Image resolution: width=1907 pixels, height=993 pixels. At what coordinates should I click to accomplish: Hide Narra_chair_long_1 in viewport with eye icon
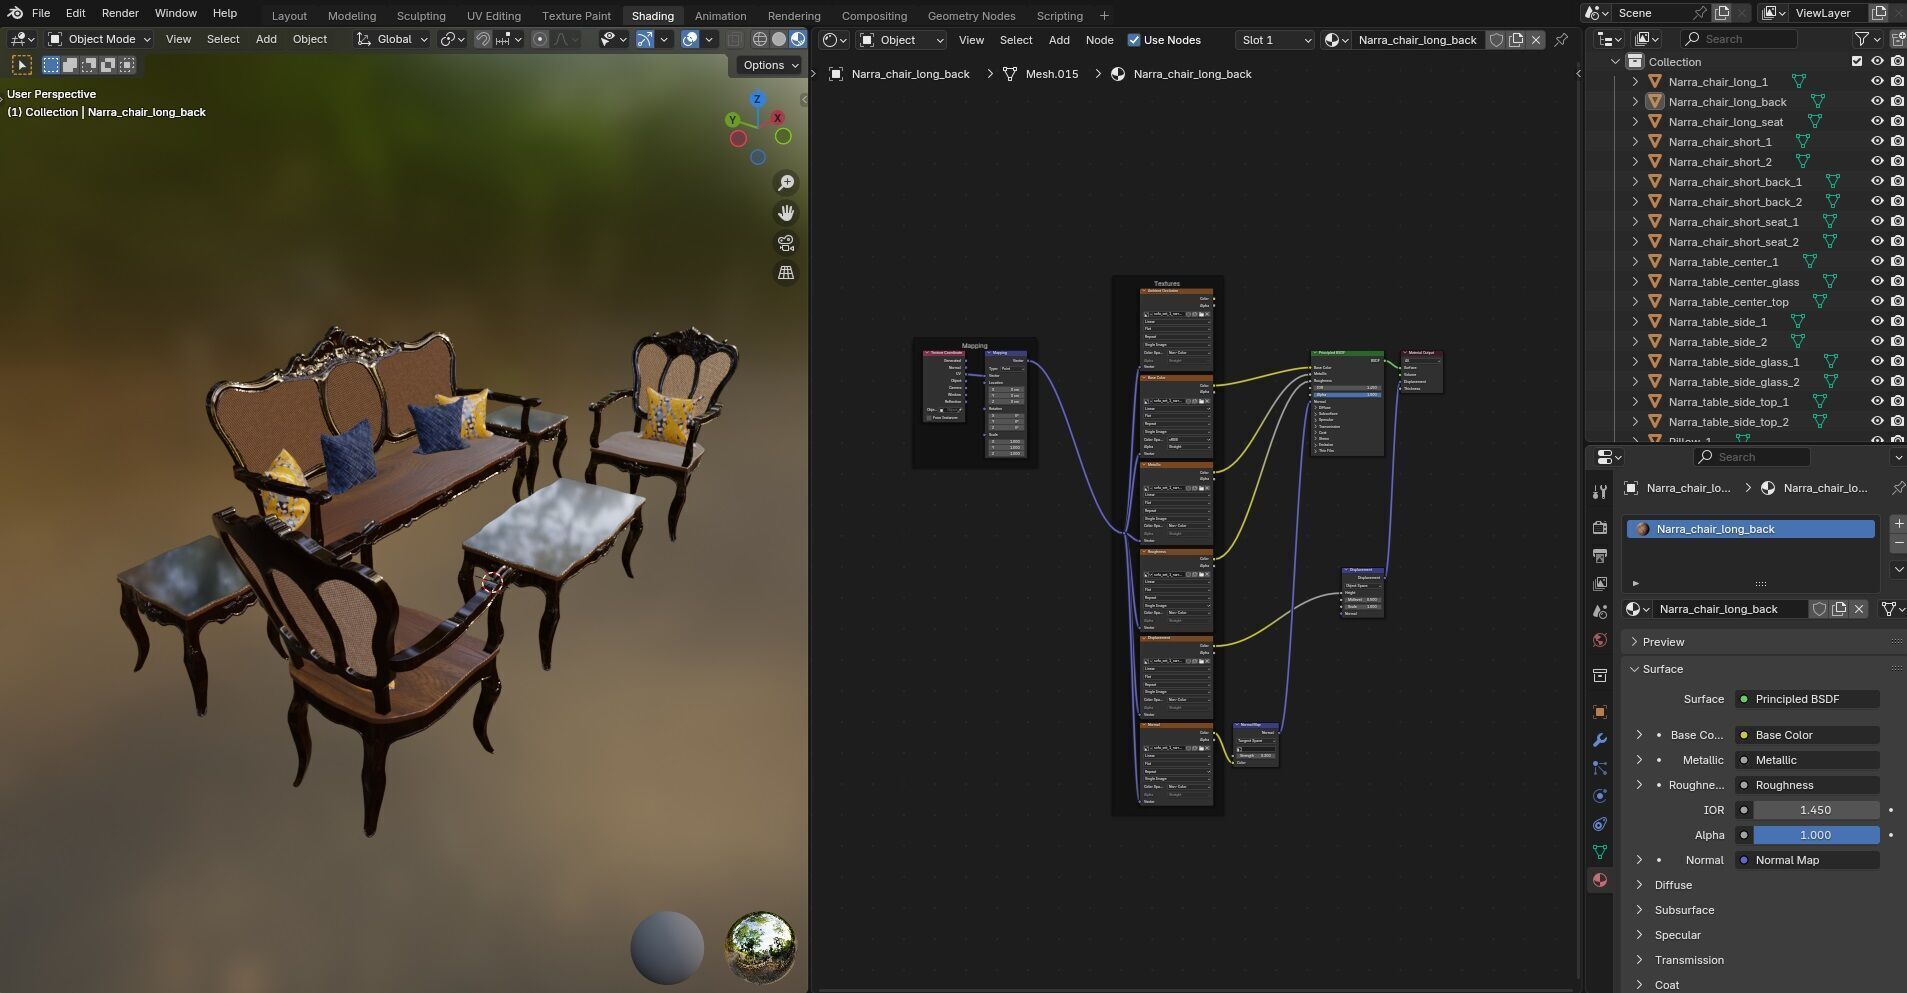pos(1877,82)
